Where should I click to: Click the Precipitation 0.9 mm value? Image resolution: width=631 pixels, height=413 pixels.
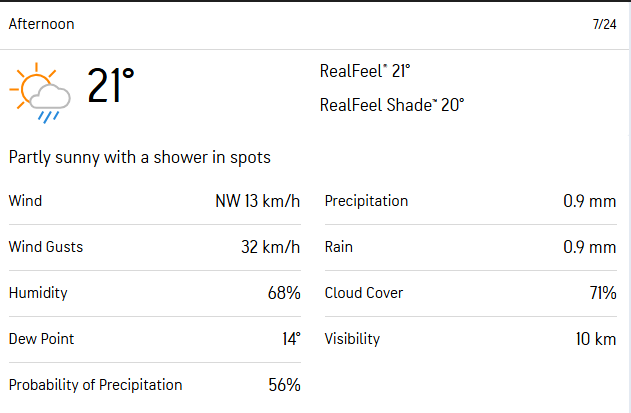coord(589,201)
